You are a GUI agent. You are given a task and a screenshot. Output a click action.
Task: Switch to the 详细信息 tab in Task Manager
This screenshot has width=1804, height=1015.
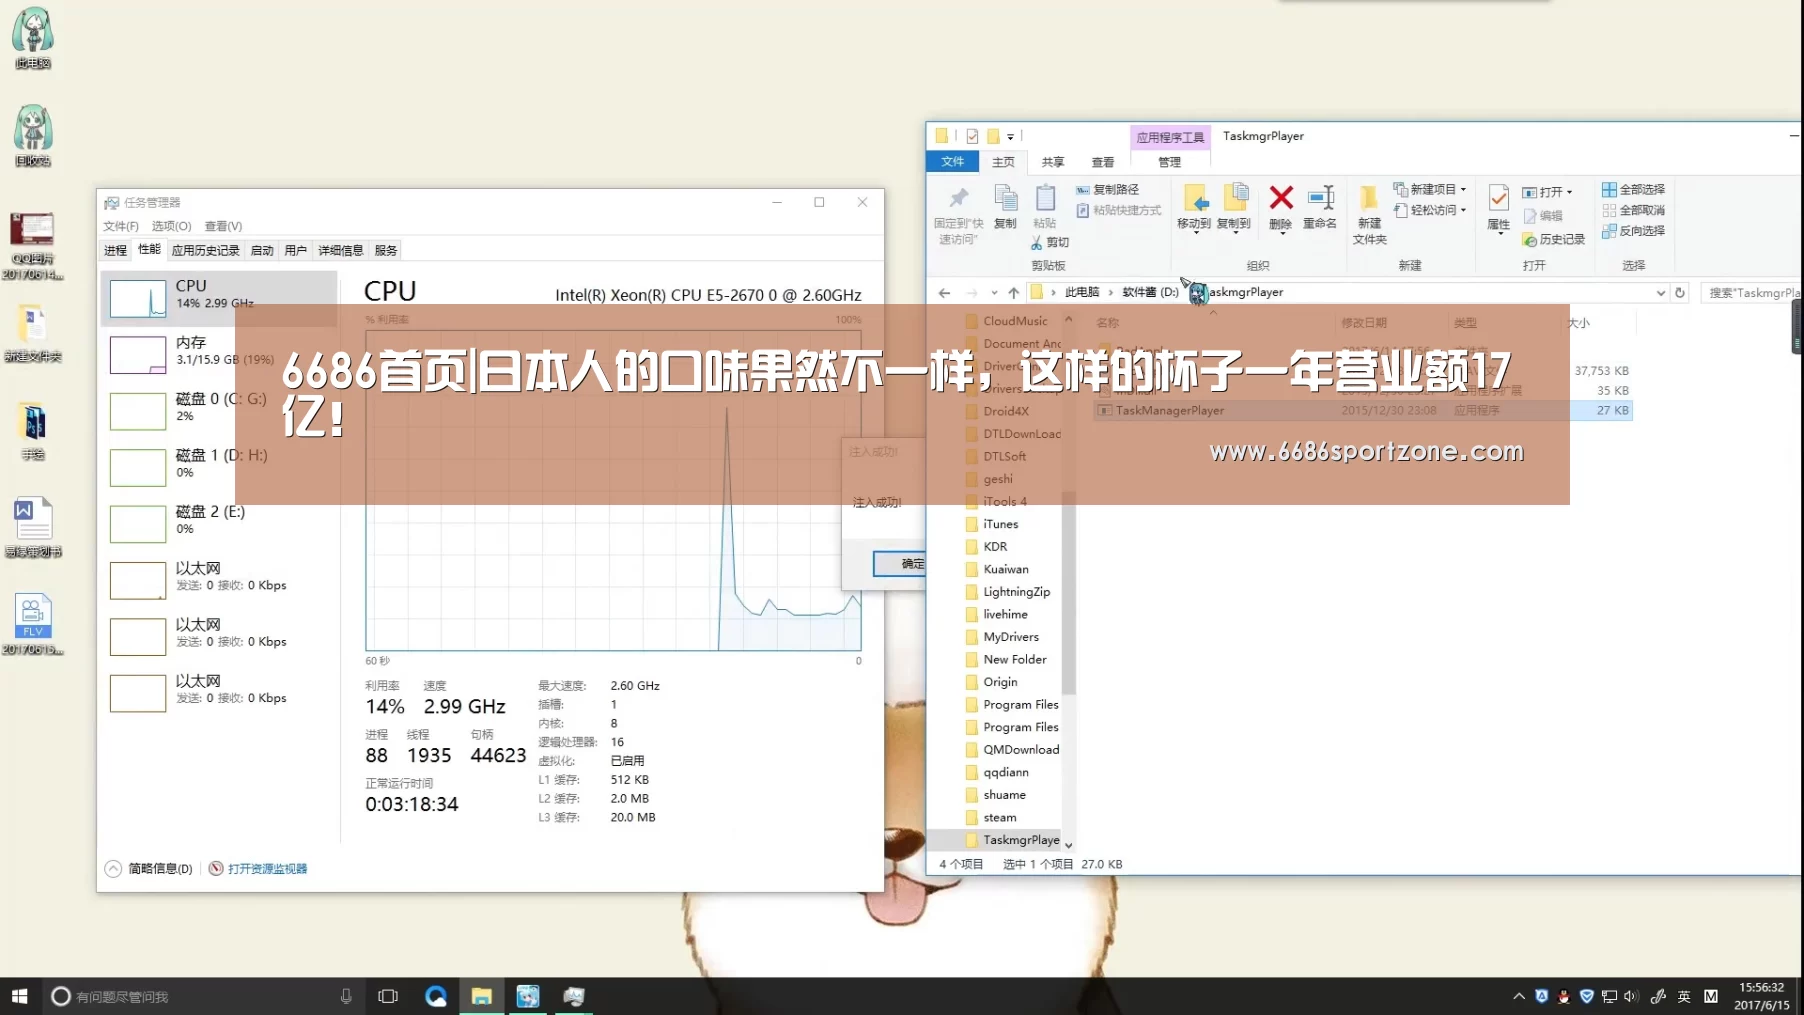pyautogui.click(x=341, y=250)
